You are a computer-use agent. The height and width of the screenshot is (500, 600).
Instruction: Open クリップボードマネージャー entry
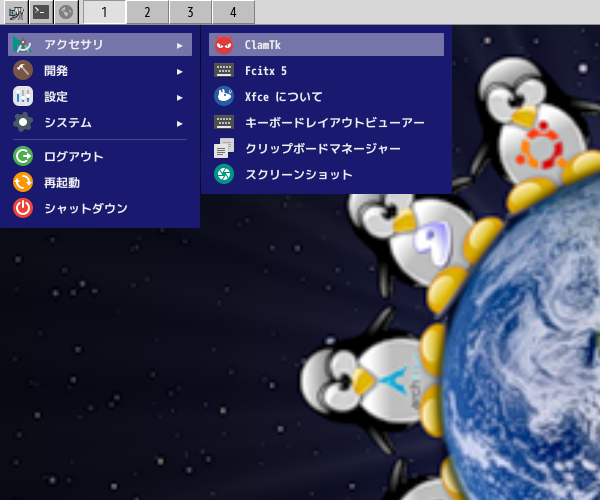326,148
